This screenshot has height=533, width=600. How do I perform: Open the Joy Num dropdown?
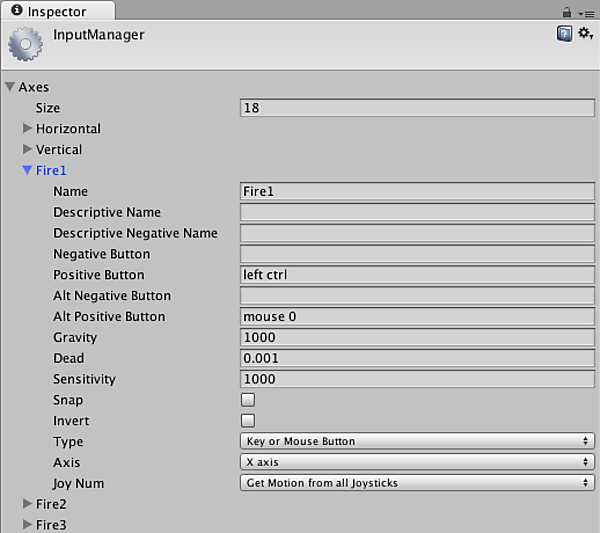pyautogui.click(x=417, y=483)
